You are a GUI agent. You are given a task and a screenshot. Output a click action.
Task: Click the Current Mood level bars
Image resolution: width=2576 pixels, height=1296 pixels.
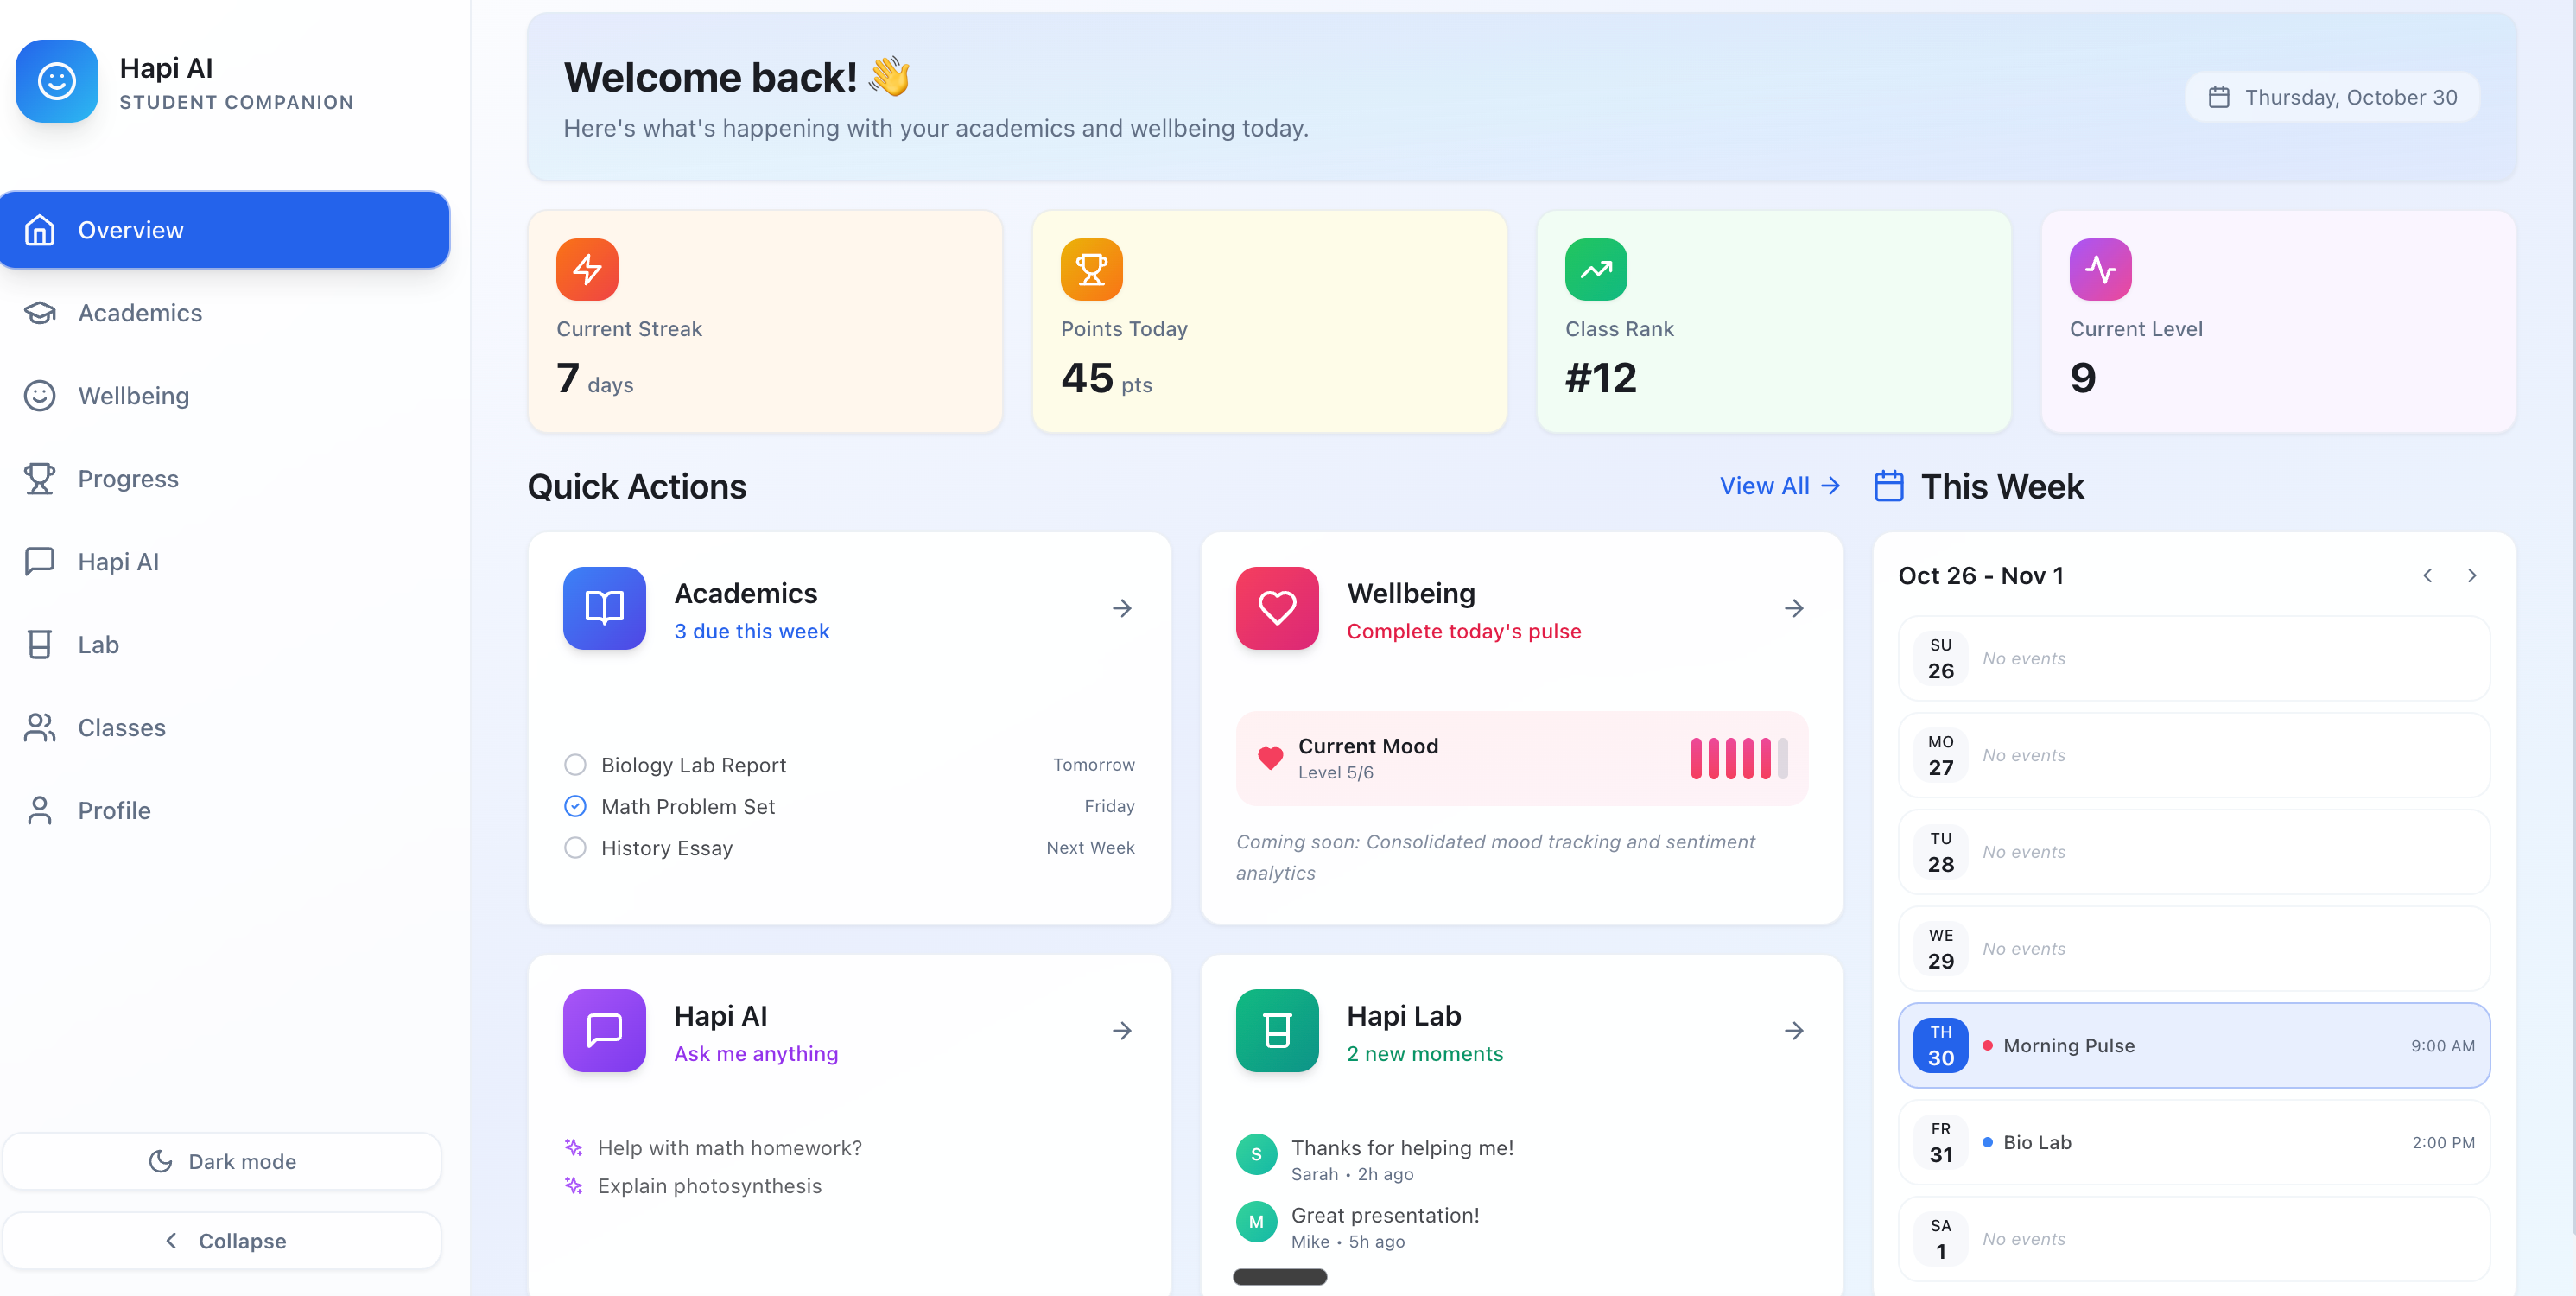pos(1738,759)
